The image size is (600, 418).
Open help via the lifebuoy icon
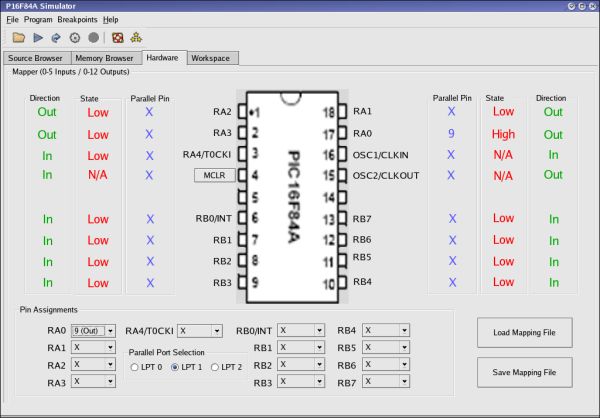click(117, 38)
